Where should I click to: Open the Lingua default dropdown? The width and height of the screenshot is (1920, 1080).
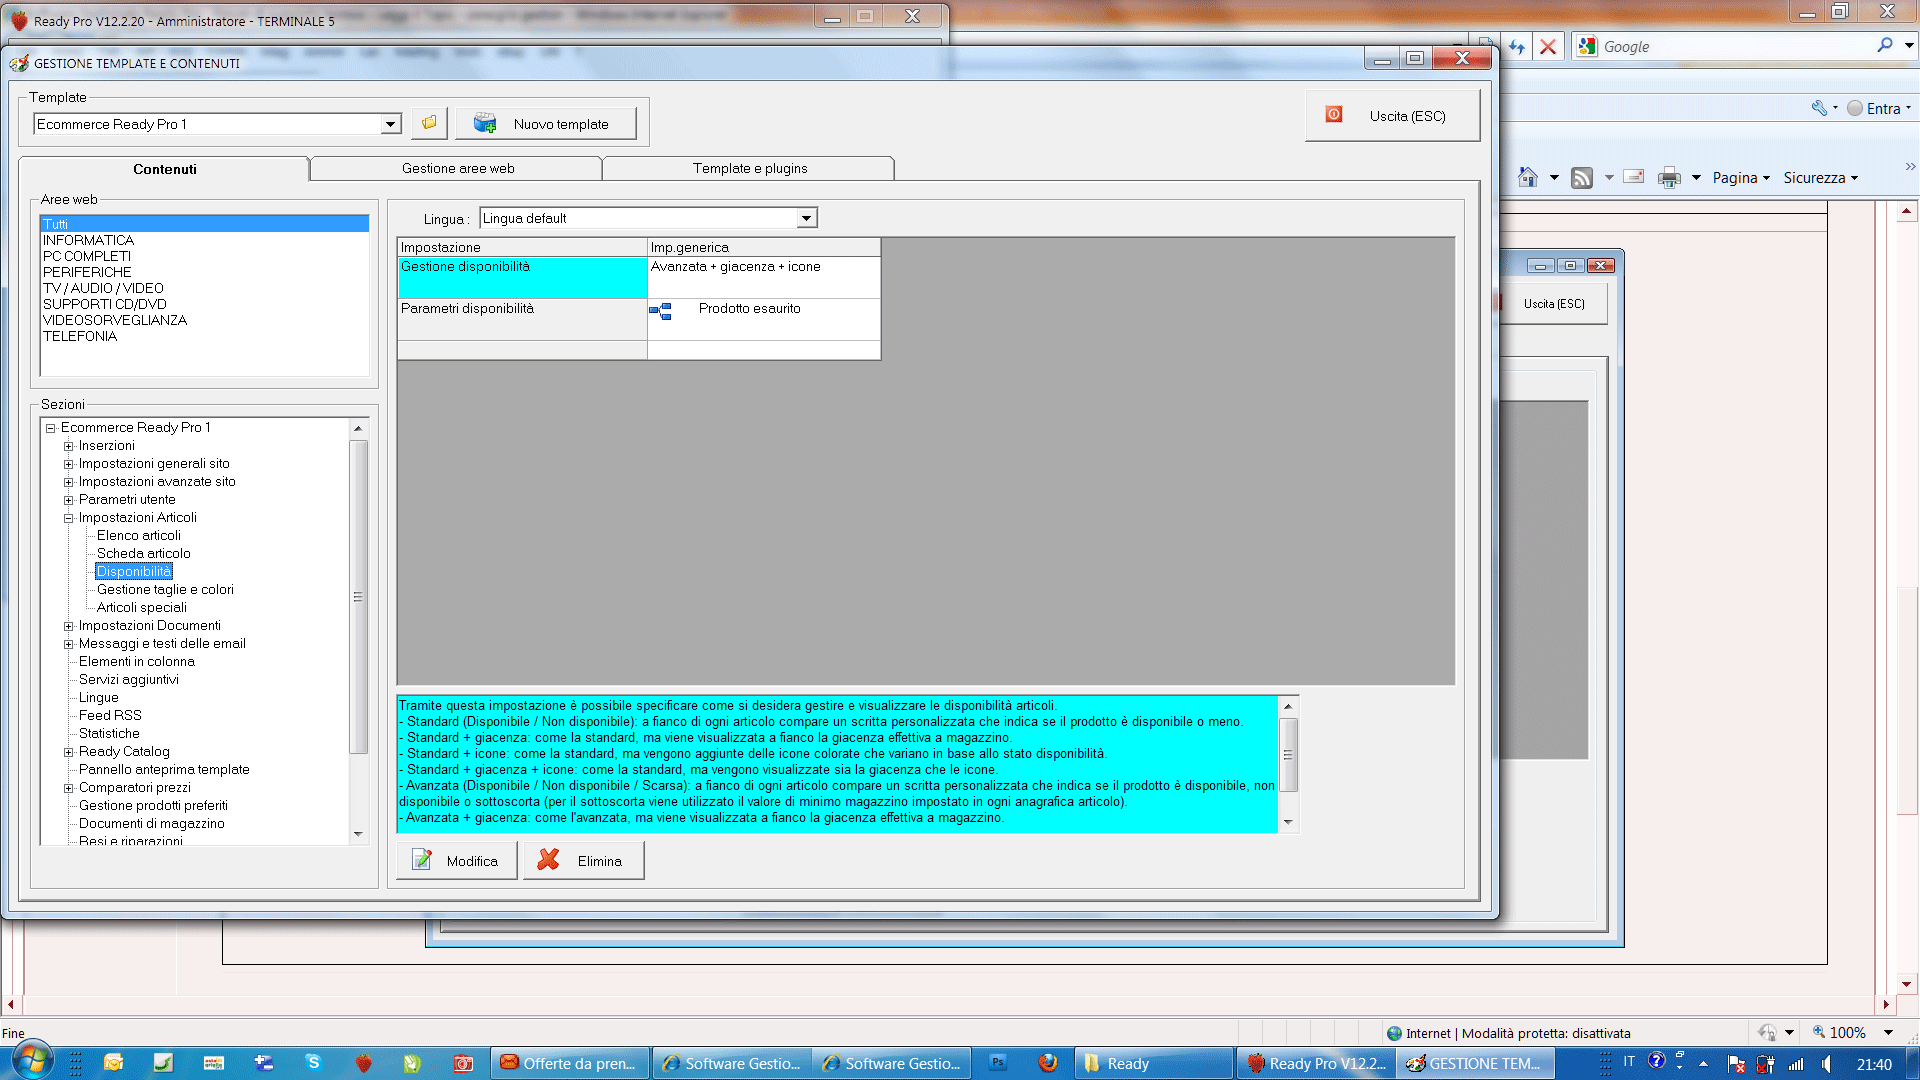coord(806,218)
